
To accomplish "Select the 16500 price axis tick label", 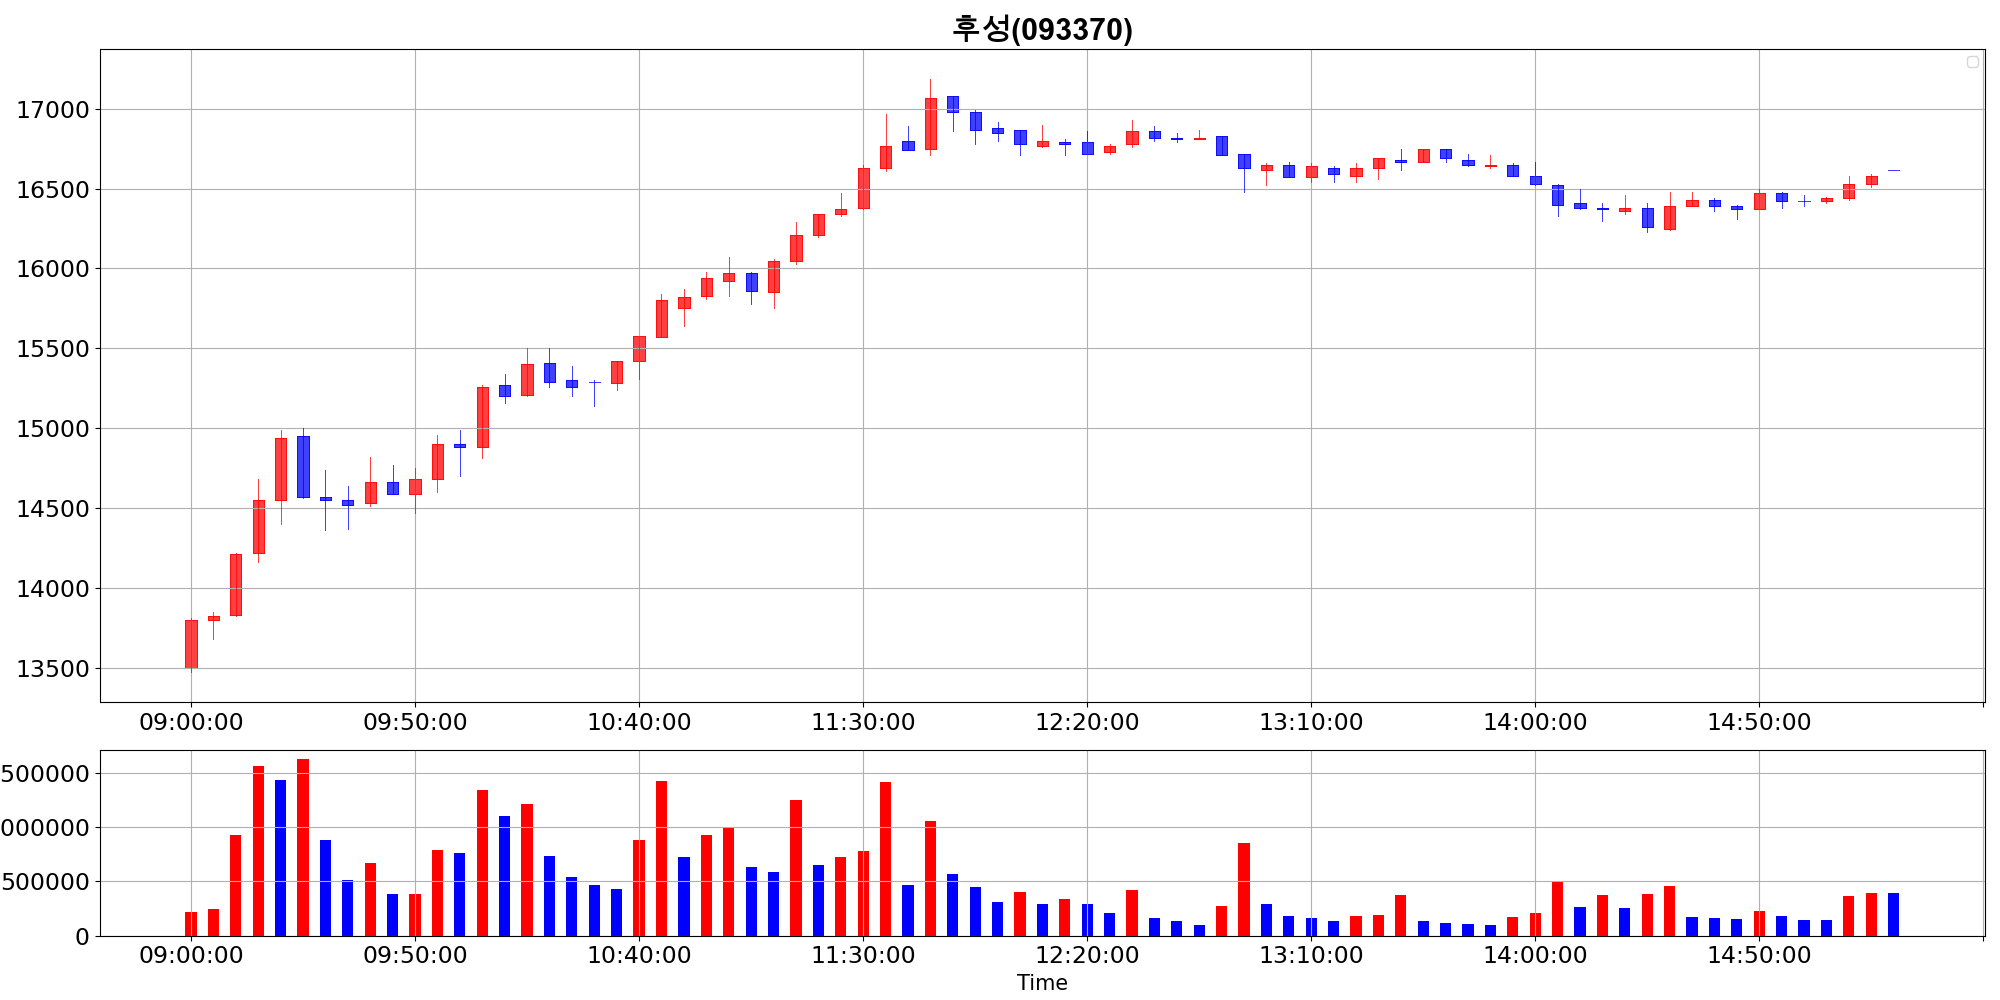I will point(53,190).
